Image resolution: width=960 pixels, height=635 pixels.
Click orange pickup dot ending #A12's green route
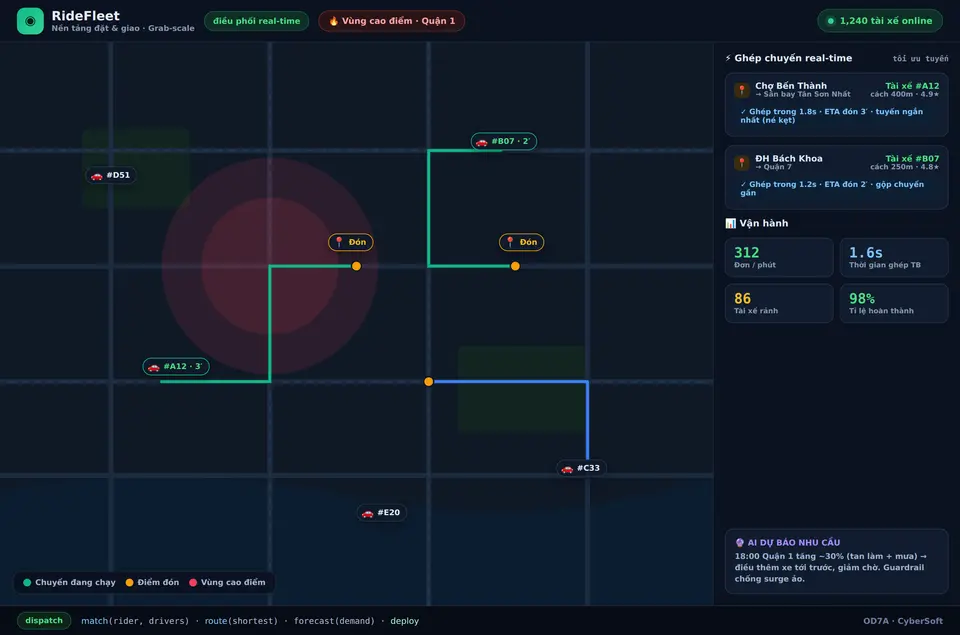point(356,266)
